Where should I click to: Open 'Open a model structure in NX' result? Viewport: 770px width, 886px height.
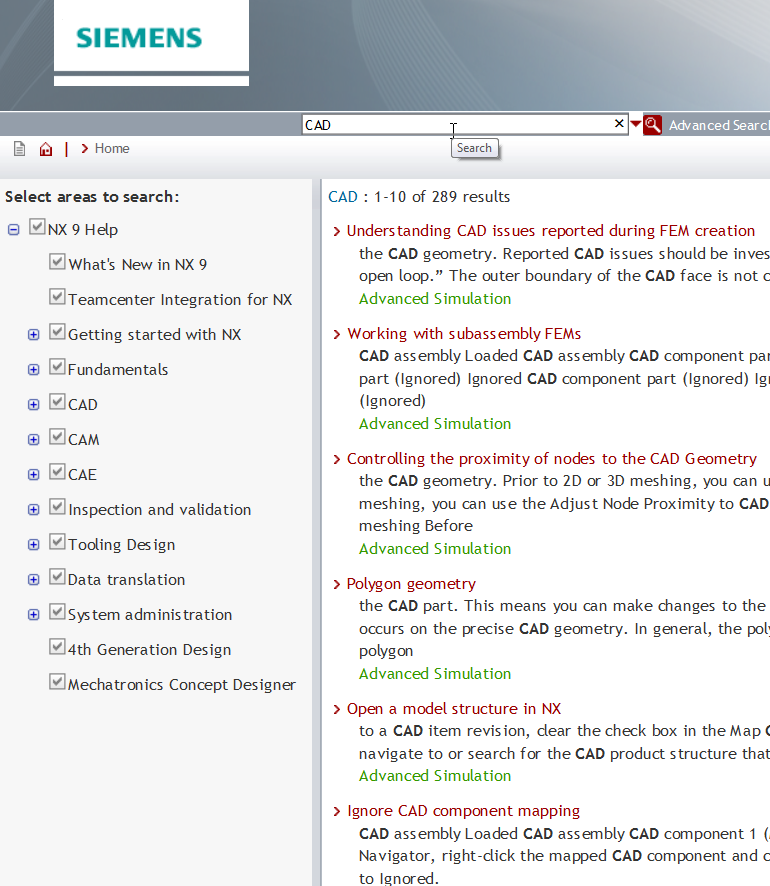(x=454, y=709)
